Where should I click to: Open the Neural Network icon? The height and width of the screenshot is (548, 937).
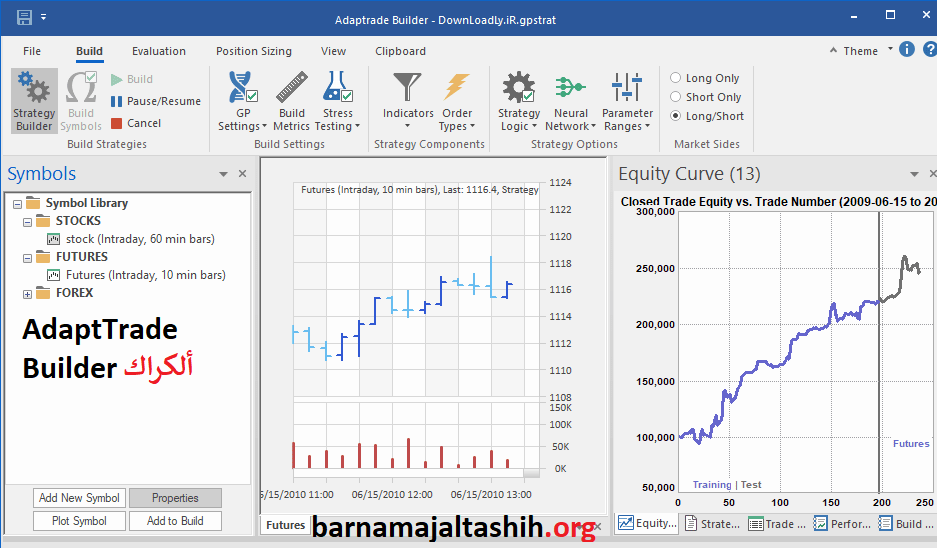click(x=570, y=87)
